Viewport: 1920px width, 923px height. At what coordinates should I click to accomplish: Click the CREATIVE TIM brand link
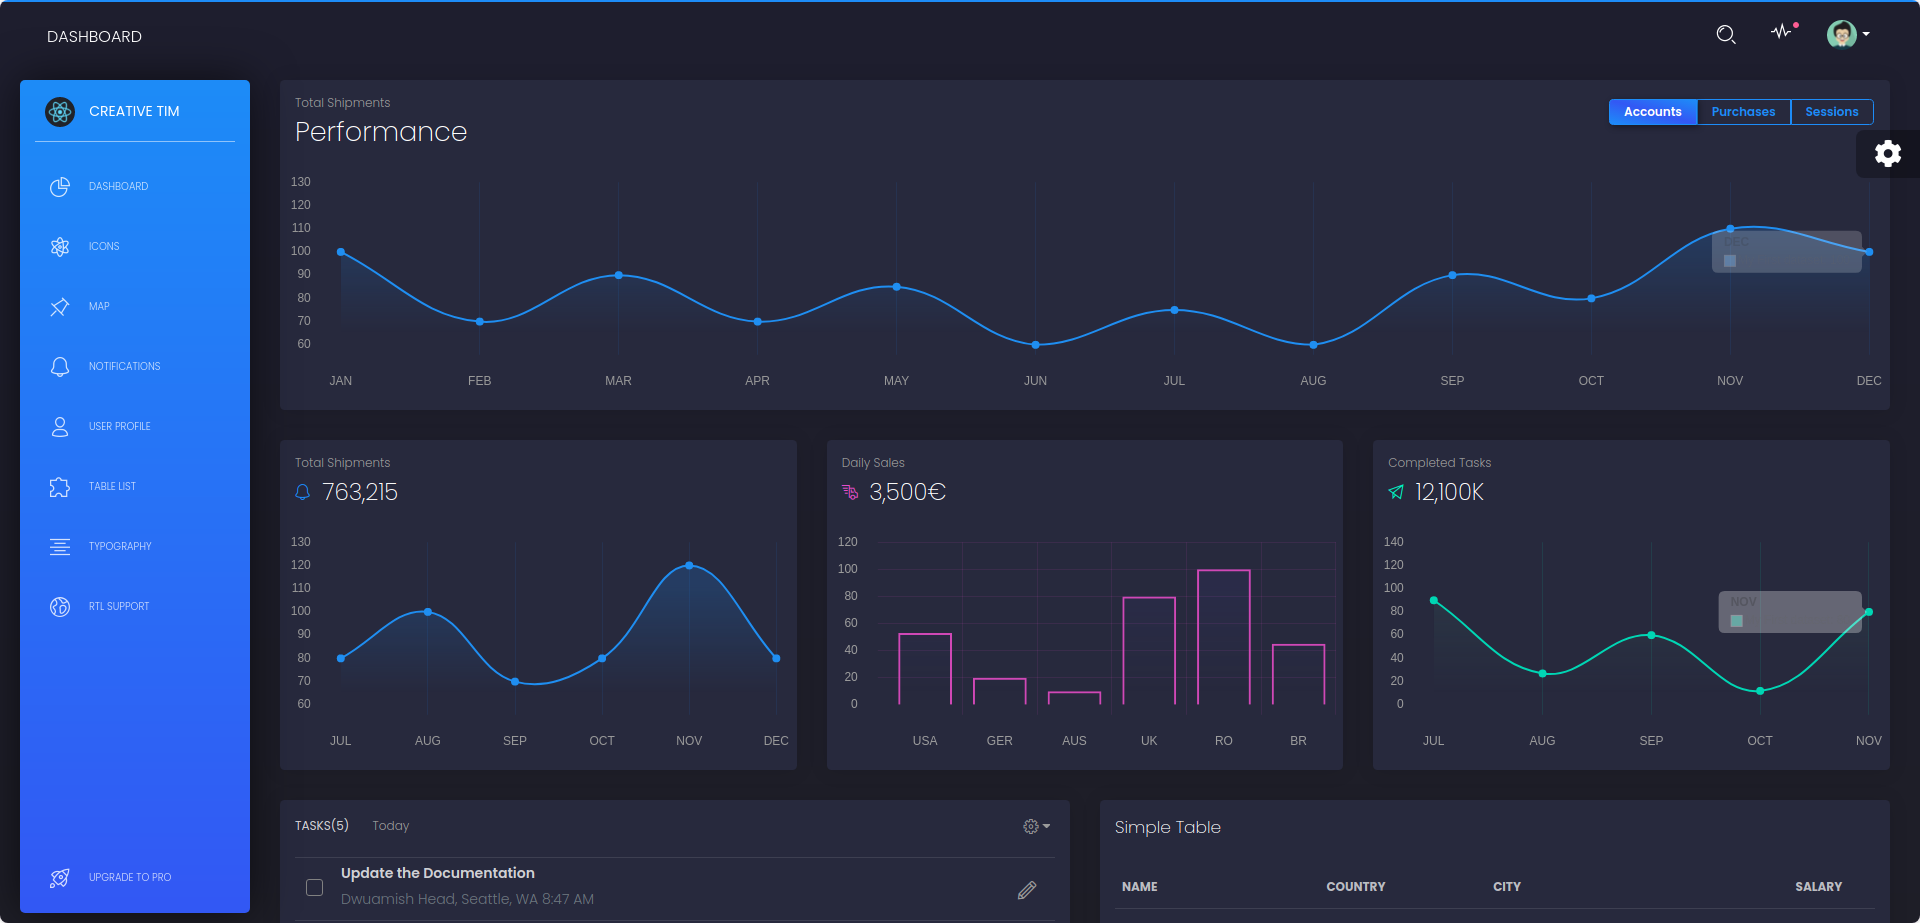[x=134, y=111]
